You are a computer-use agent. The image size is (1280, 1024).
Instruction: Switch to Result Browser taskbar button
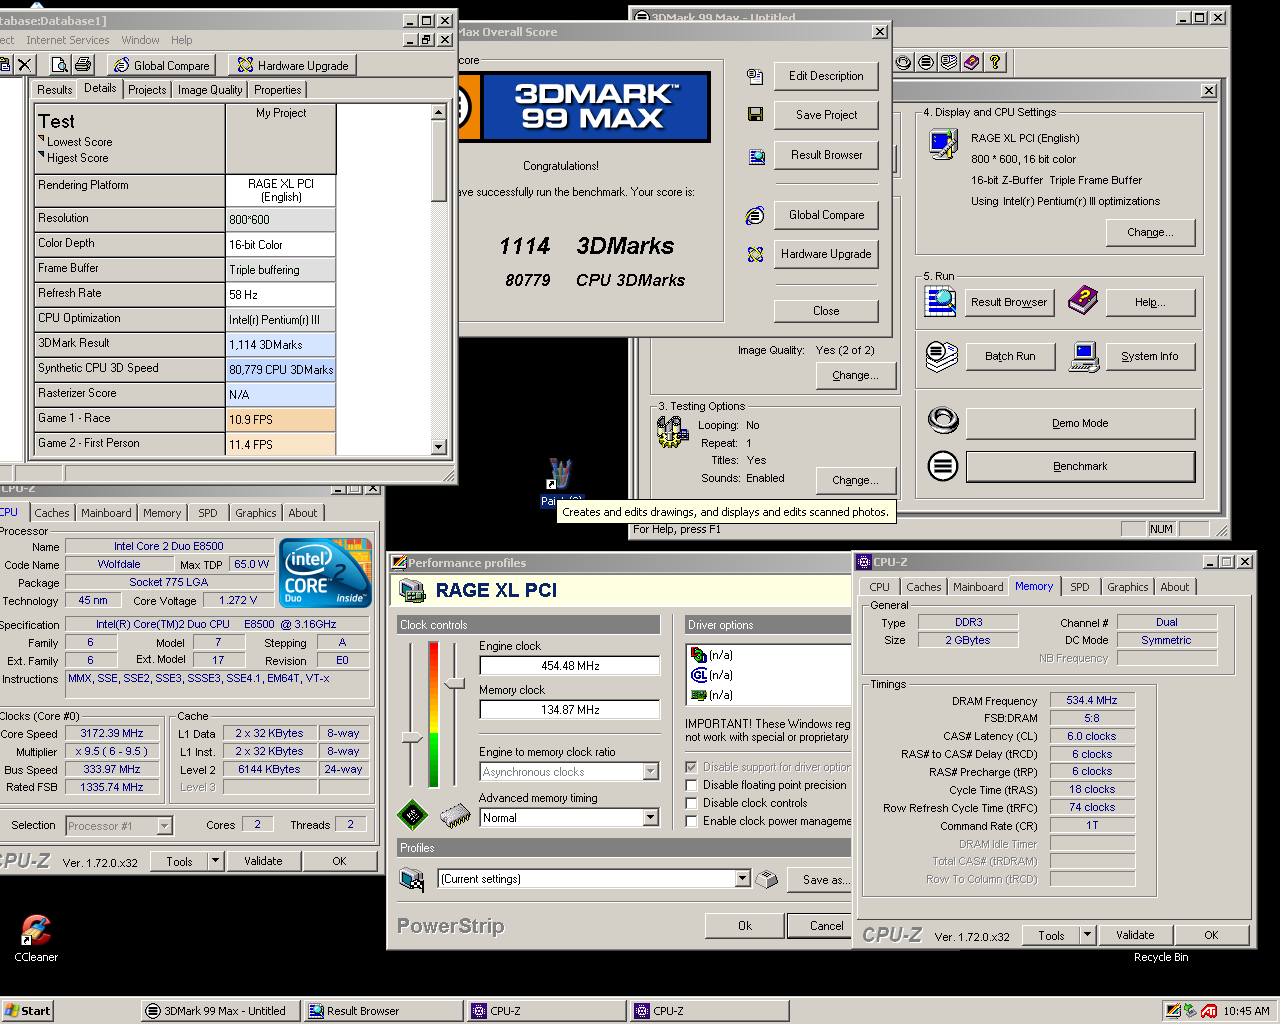382,1011
